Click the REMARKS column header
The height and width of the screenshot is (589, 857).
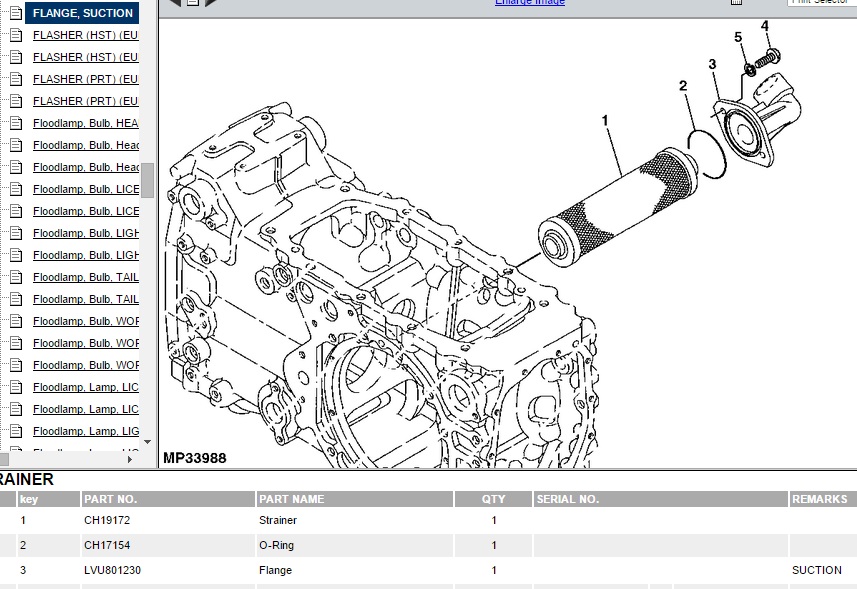pos(823,499)
